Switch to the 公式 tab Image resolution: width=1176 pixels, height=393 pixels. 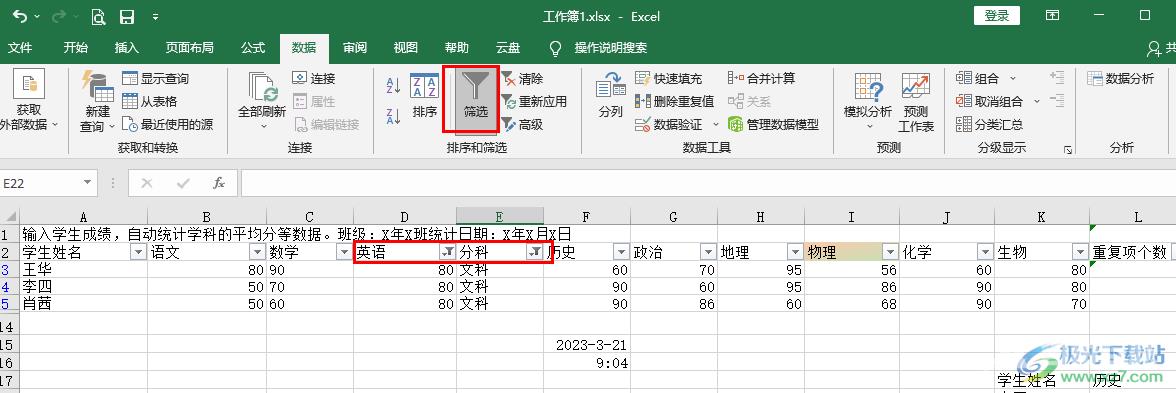[253, 48]
